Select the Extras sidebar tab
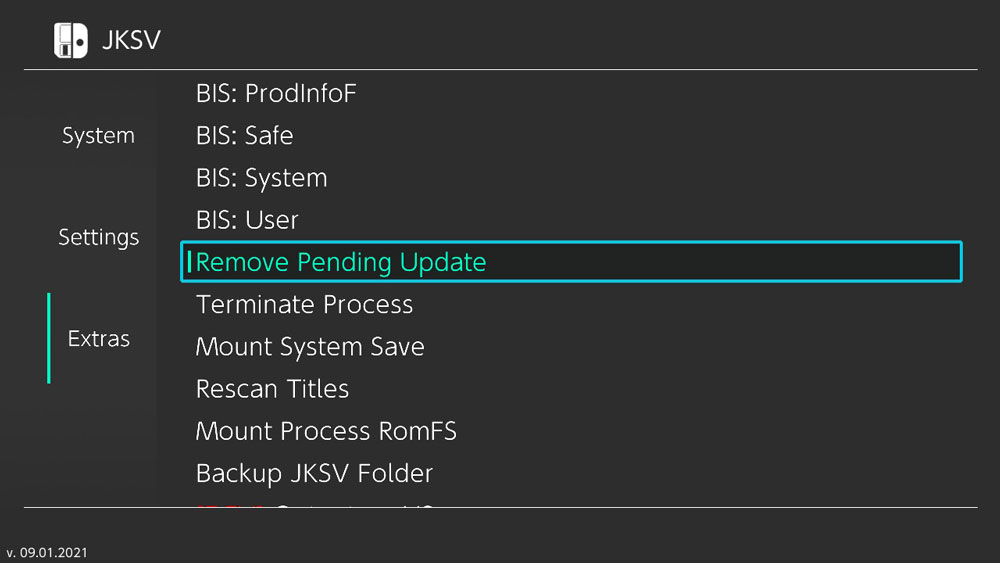 (x=98, y=339)
